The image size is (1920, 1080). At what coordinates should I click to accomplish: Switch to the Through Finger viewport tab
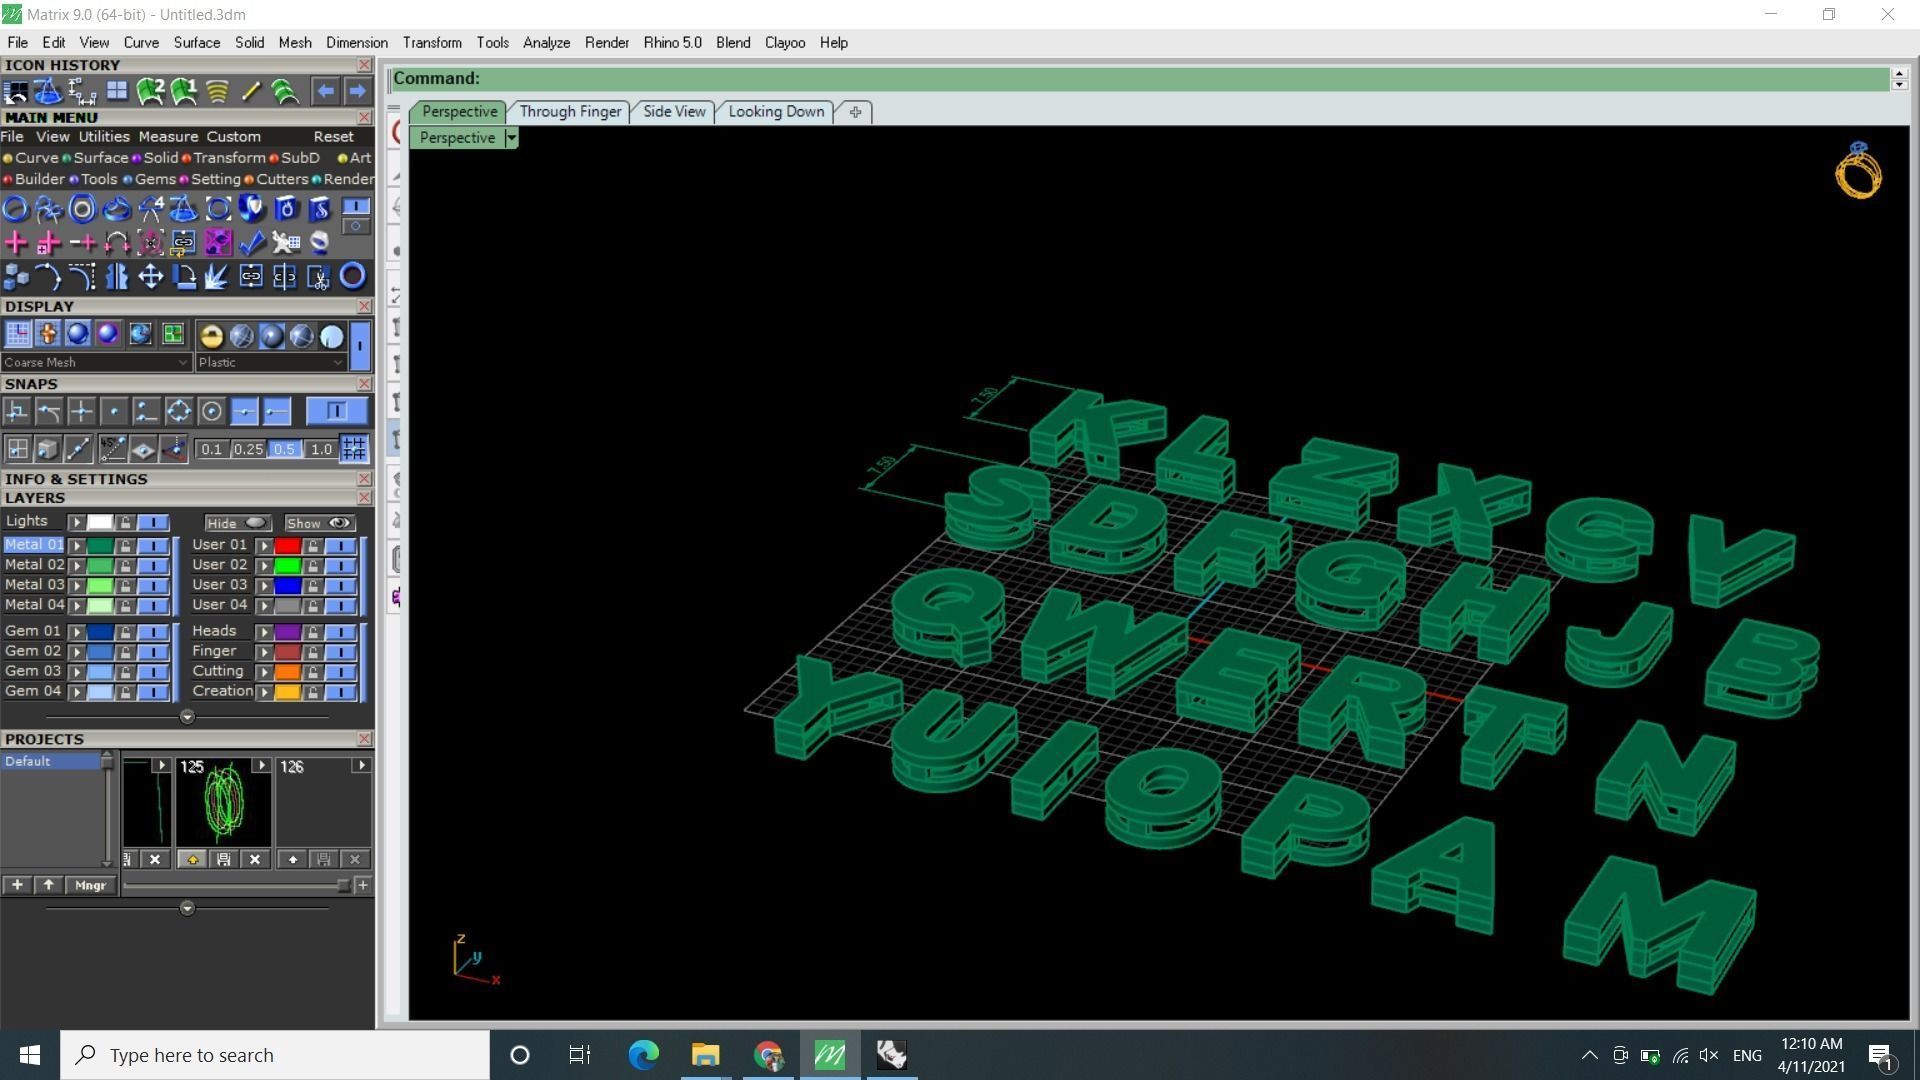tap(570, 112)
